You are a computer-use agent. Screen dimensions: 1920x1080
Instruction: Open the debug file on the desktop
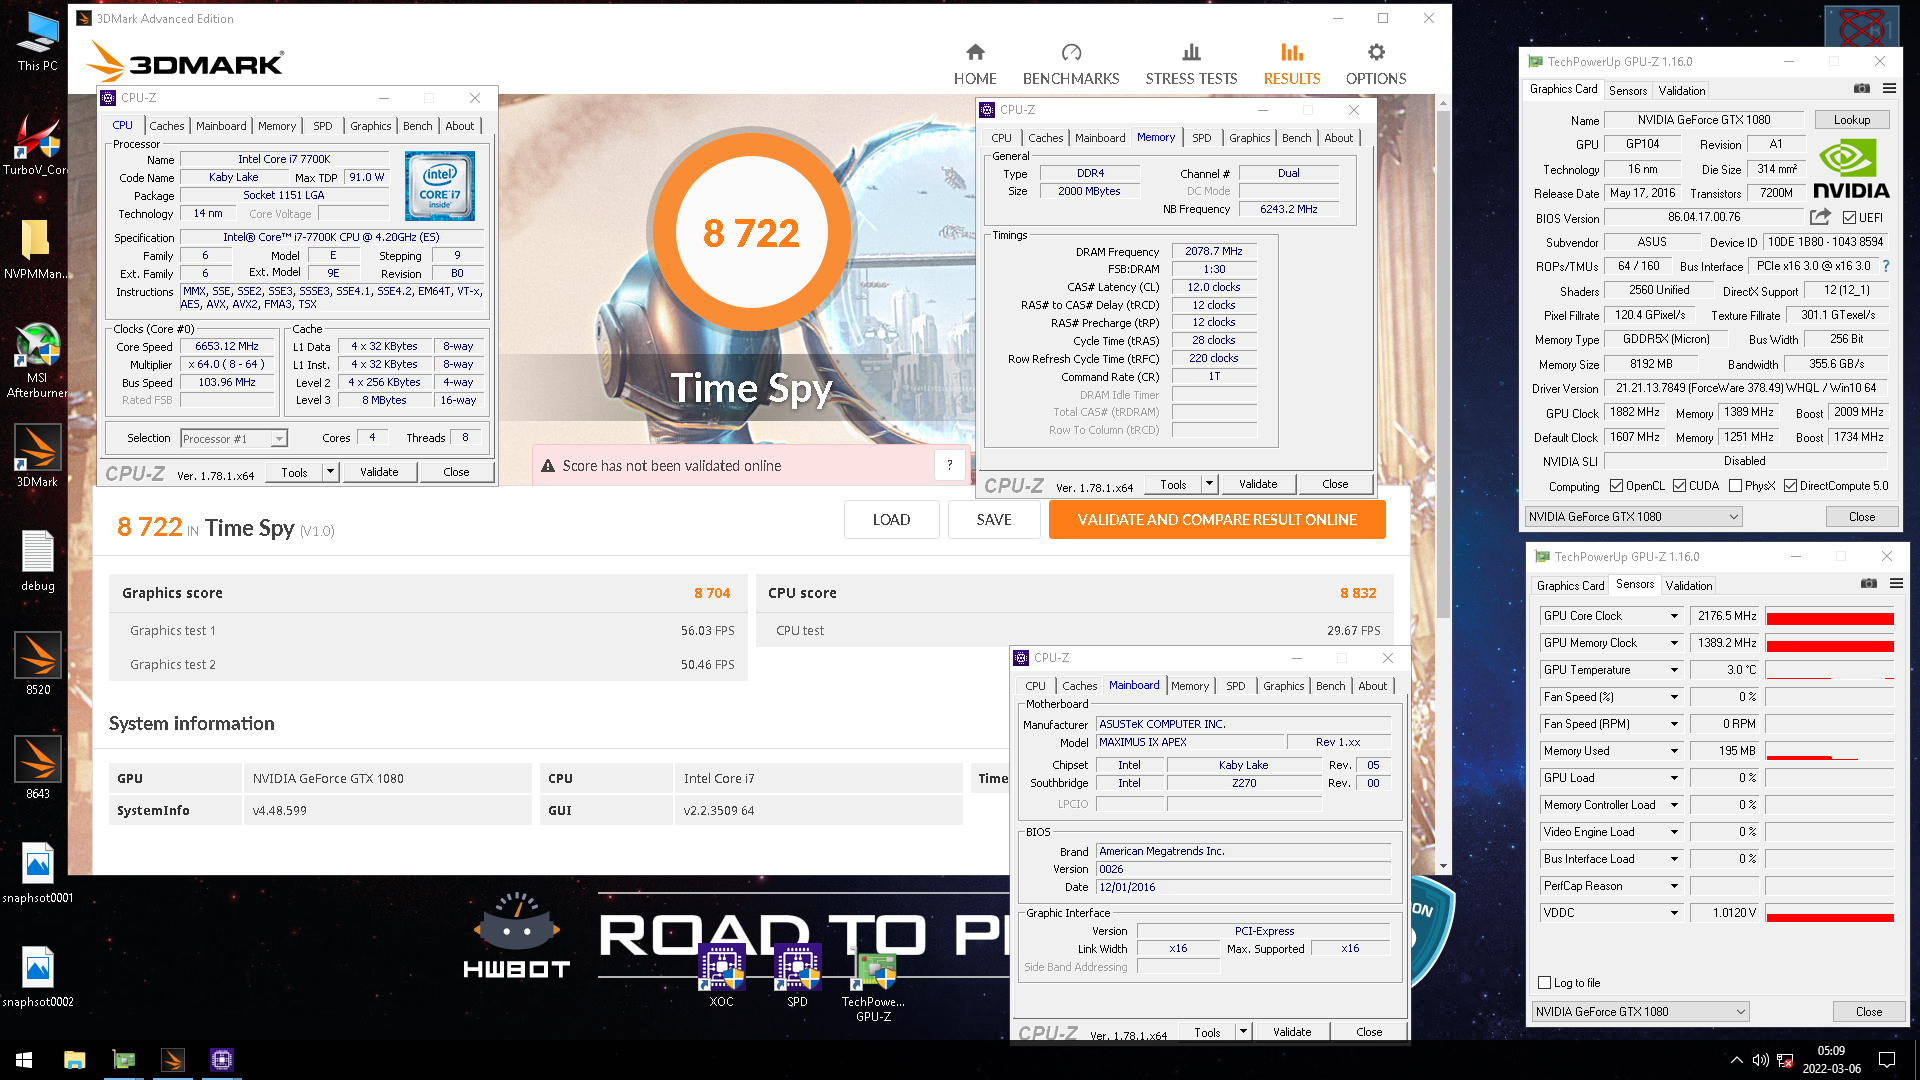coord(37,562)
